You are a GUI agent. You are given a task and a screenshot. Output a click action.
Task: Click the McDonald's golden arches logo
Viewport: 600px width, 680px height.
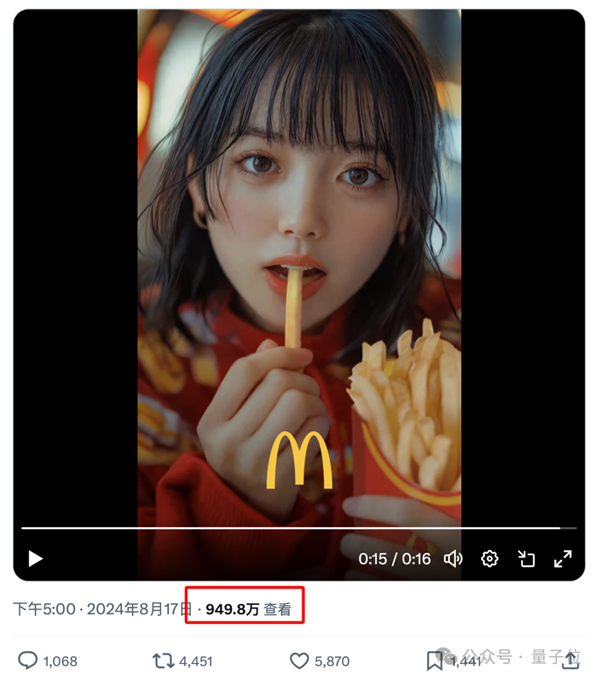(x=299, y=460)
